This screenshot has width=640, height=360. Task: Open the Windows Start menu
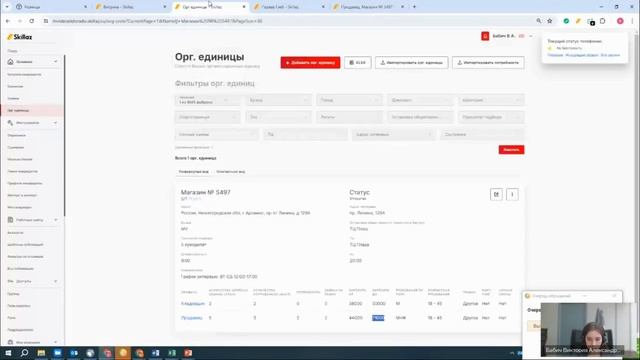point(8,353)
